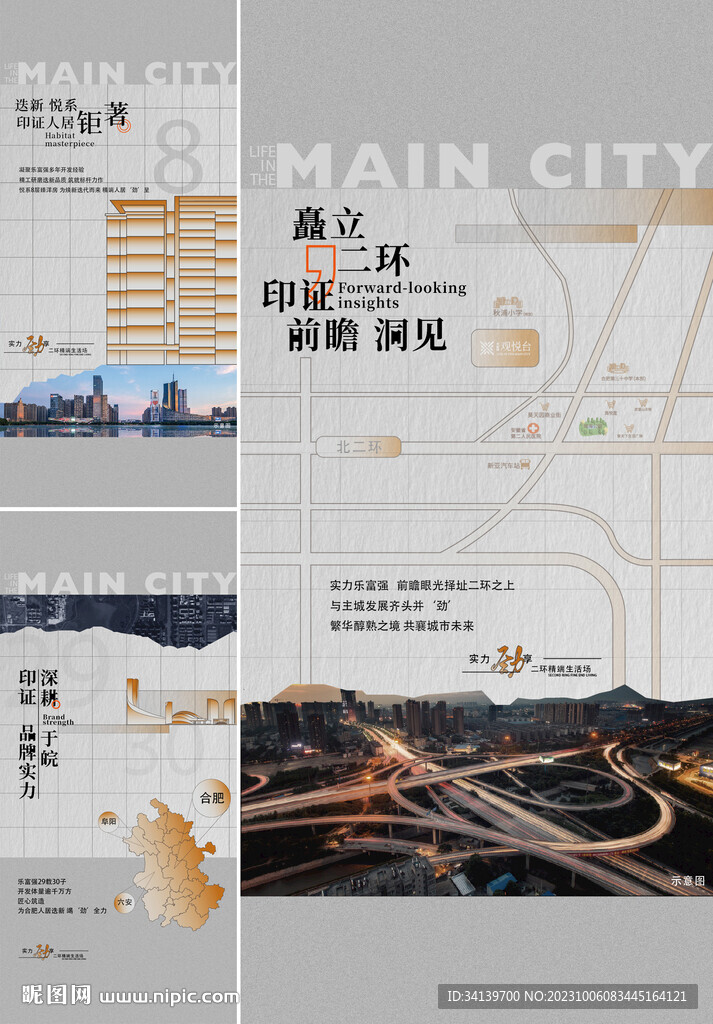This screenshot has height=1024, width=713.
Task: Click the school building icon above 秋浦小学
Action: pyautogui.click(x=509, y=302)
